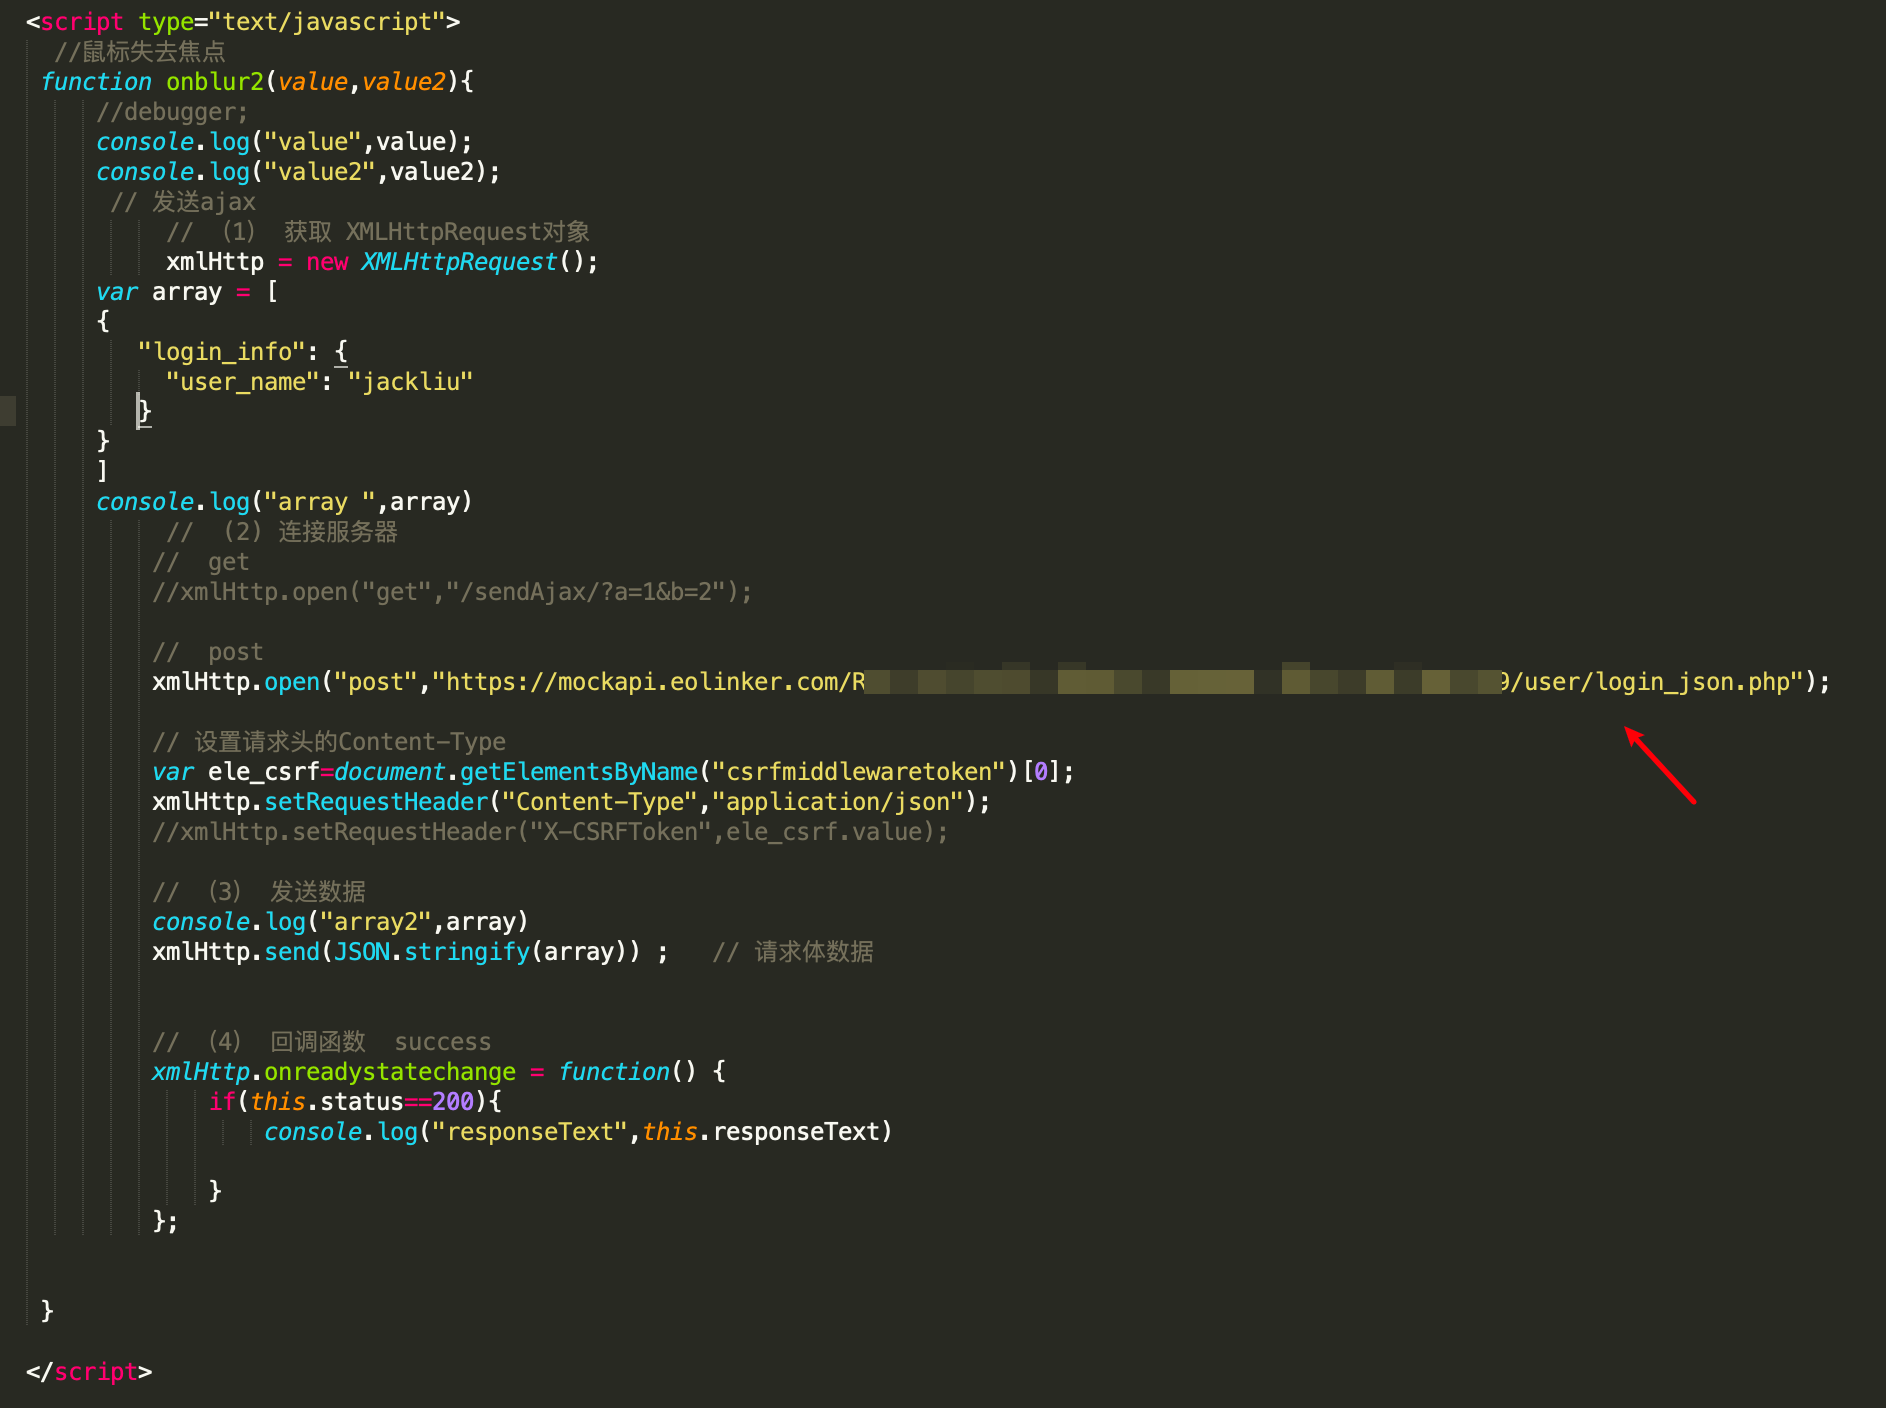Click the 鼠标失去焦点 comment
Viewport: 1886px width, 1408px height.
[140, 51]
